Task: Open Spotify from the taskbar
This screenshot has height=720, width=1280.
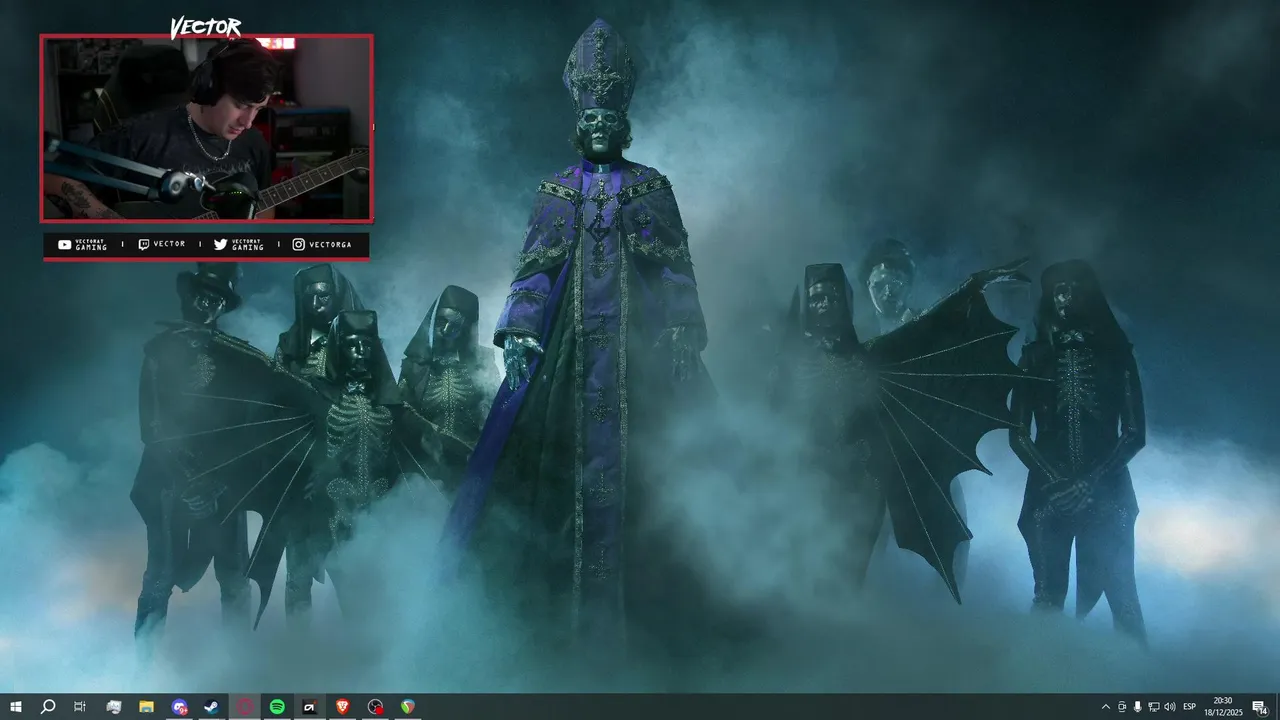Action: tap(277, 707)
